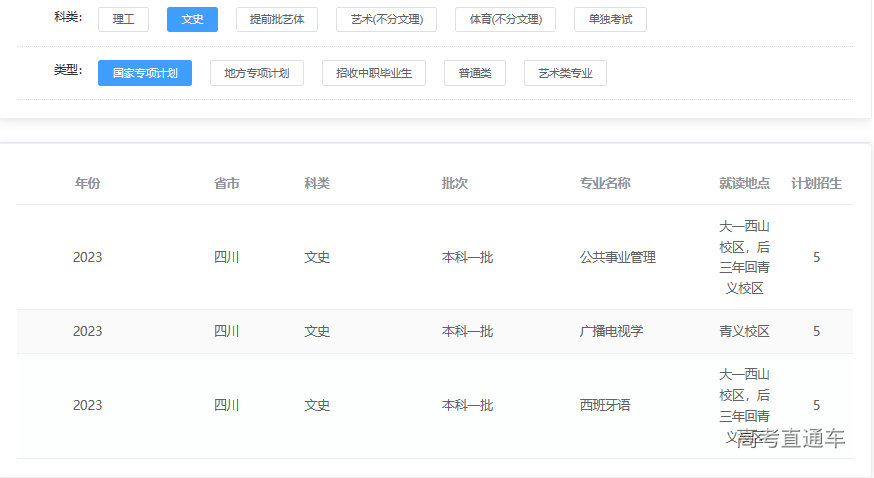Pick the 单独考试 category option
The image size is (874, 478).
tap(610, 19)
